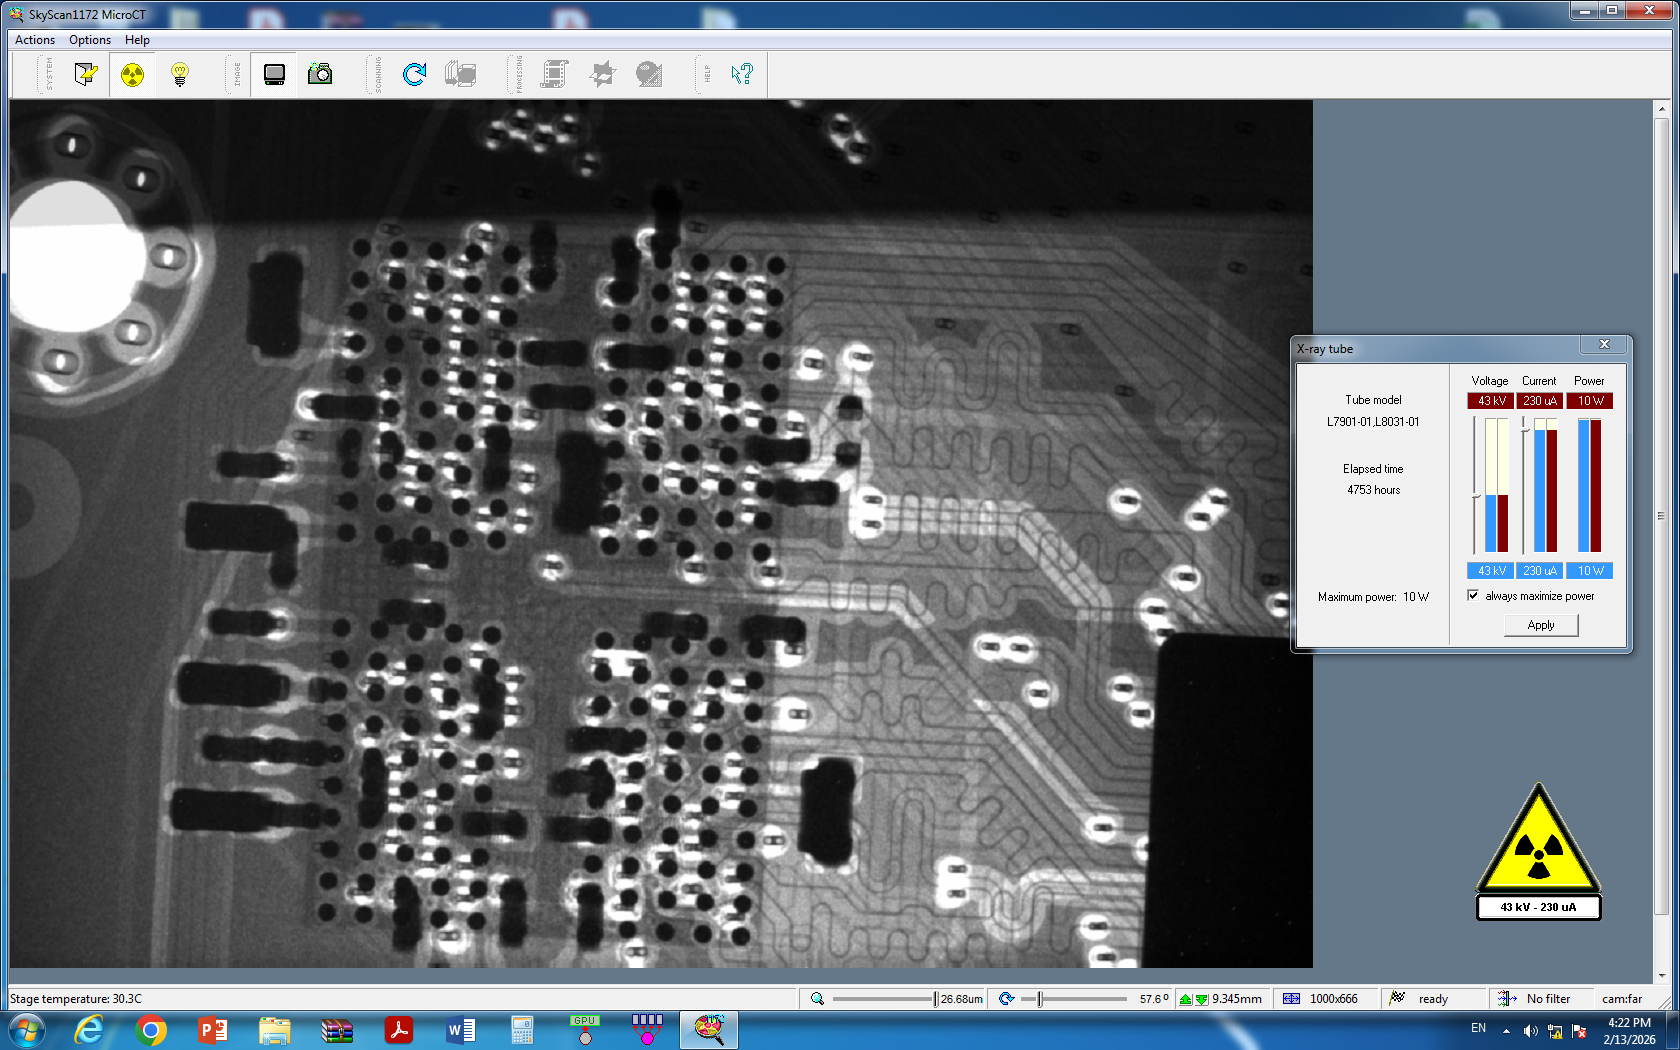1680x1050 pixels.
Task: Toggle the light bulb illumination button
Action: 180,74
